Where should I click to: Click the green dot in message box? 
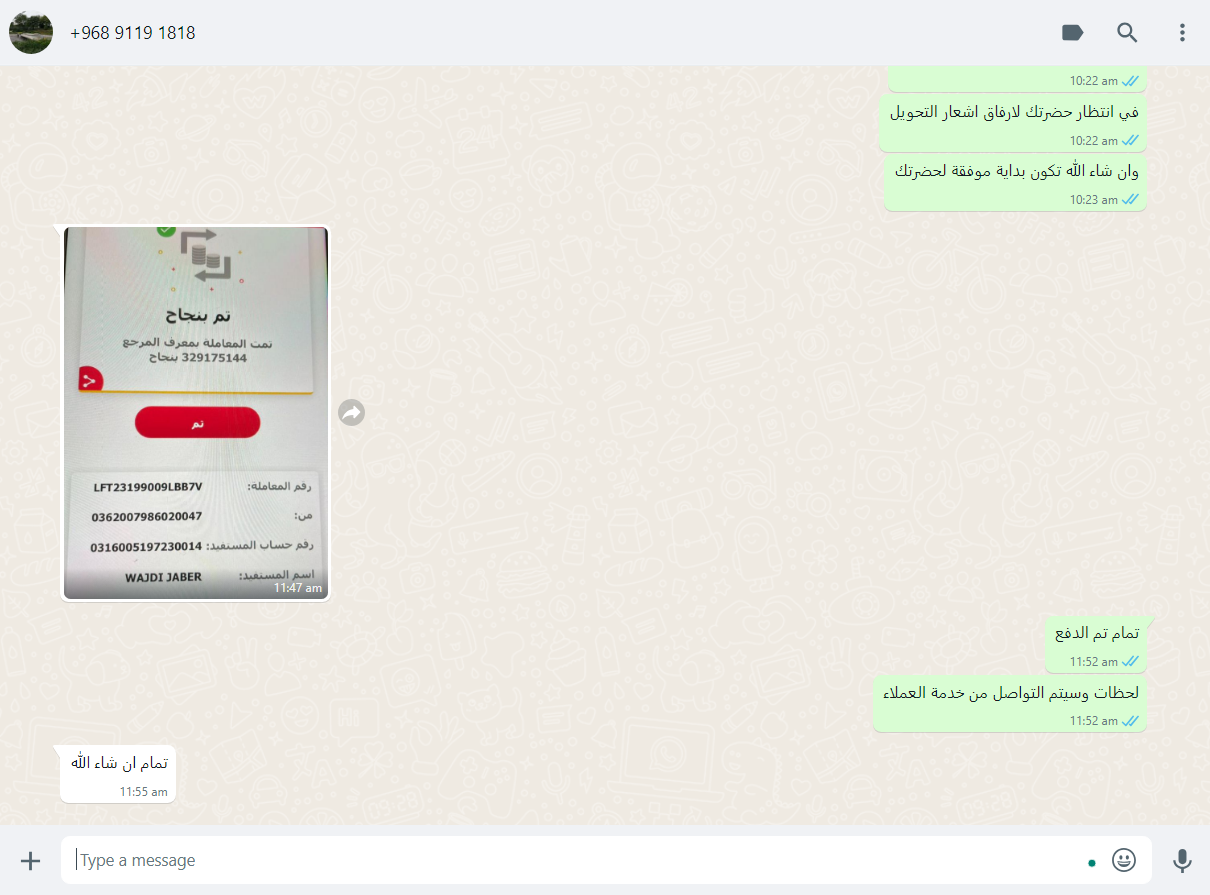point(1092,861)
